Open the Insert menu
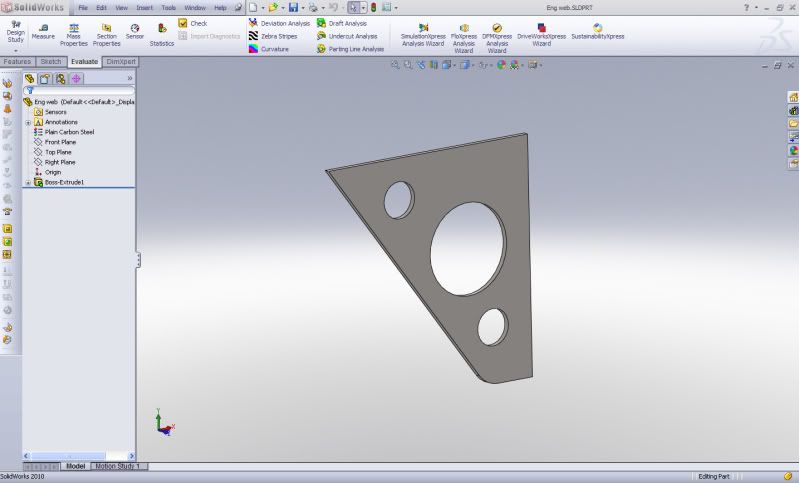This screenshot has width=799, height=483. 145,7
